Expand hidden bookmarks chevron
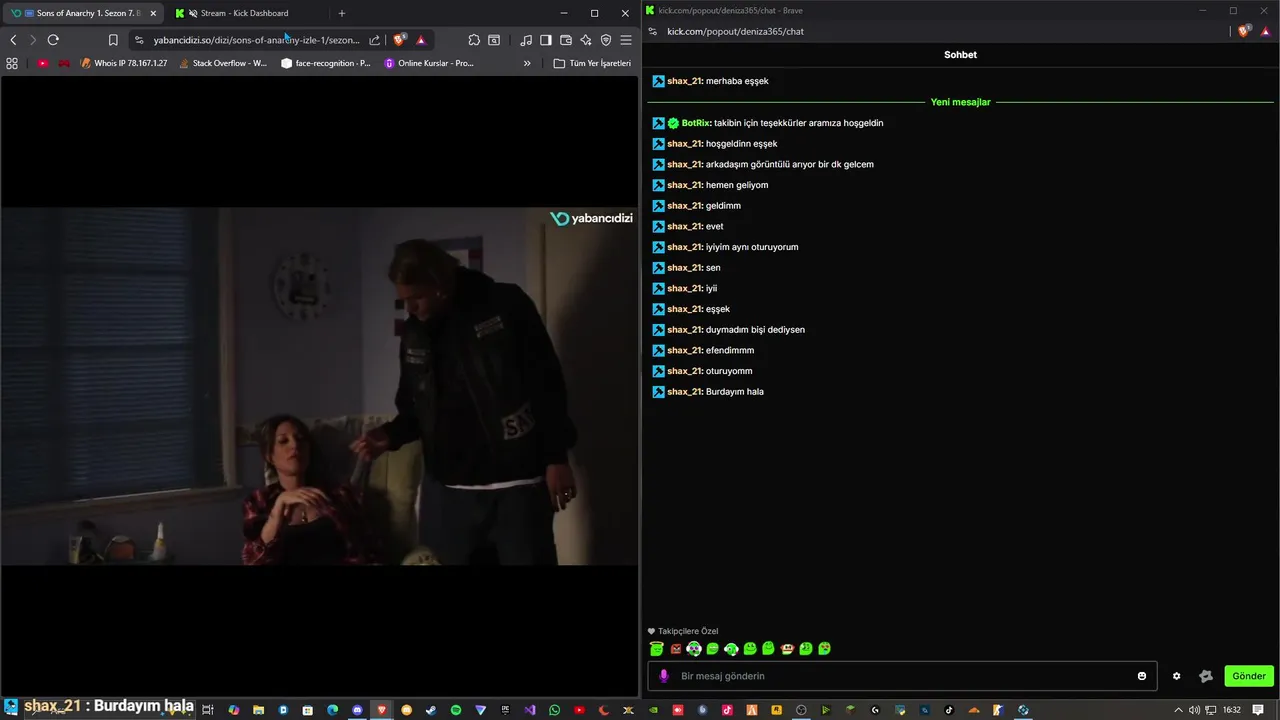 pos(527,63)
